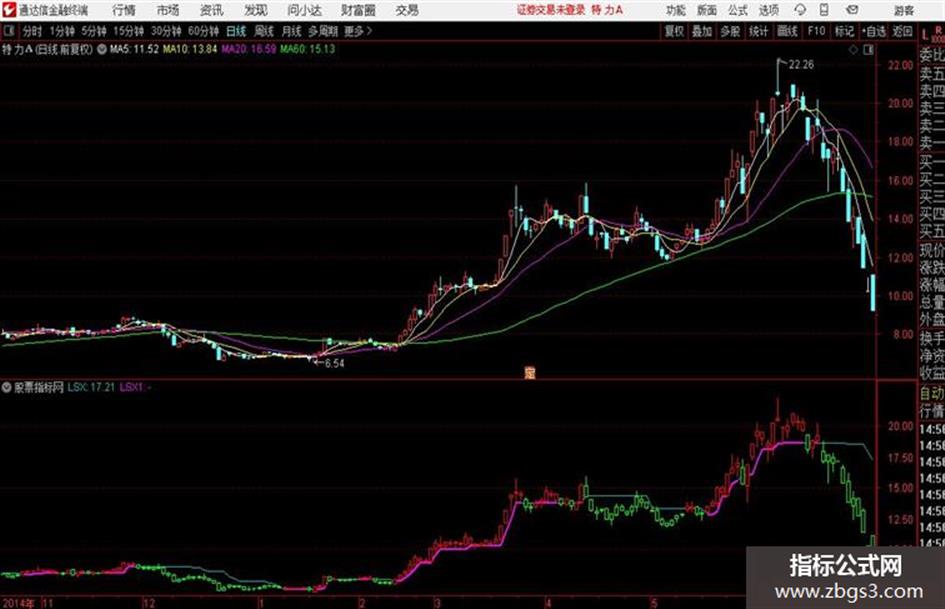The height and width of the screenshot is (609, 945).
Task: Switch to 30分钟 period tab
Action: (166, 31)
